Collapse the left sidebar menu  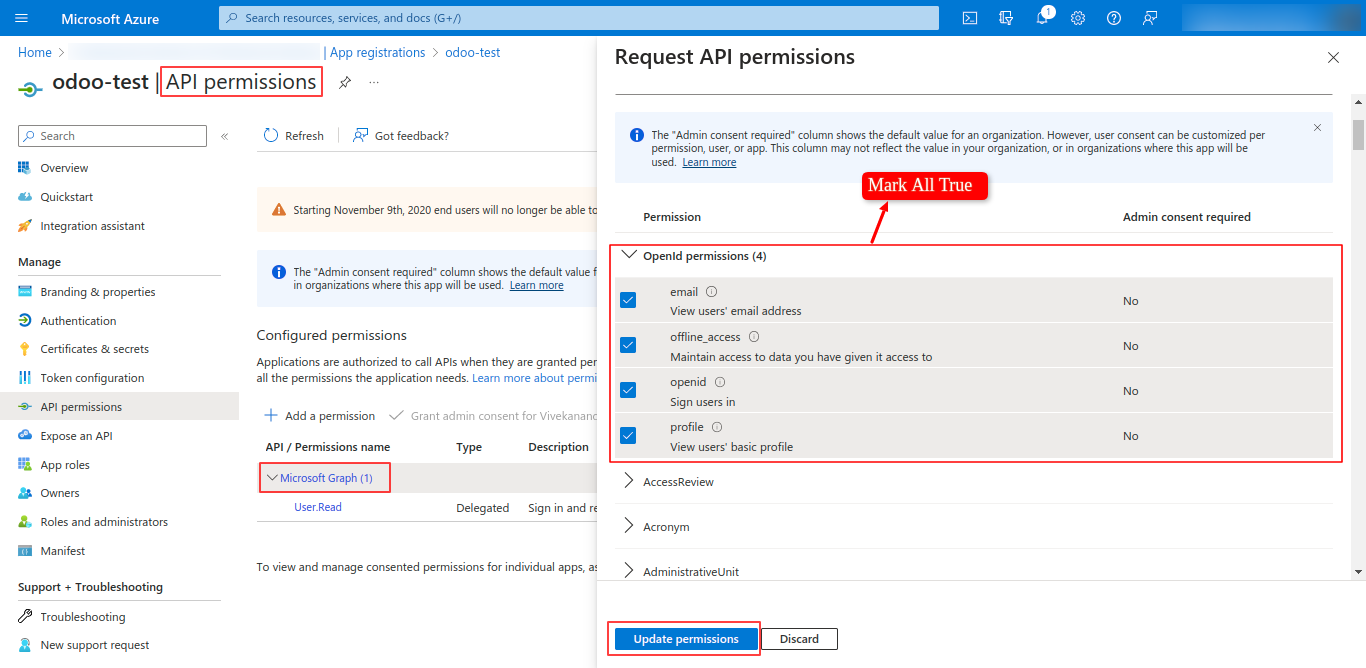point(225,136)
